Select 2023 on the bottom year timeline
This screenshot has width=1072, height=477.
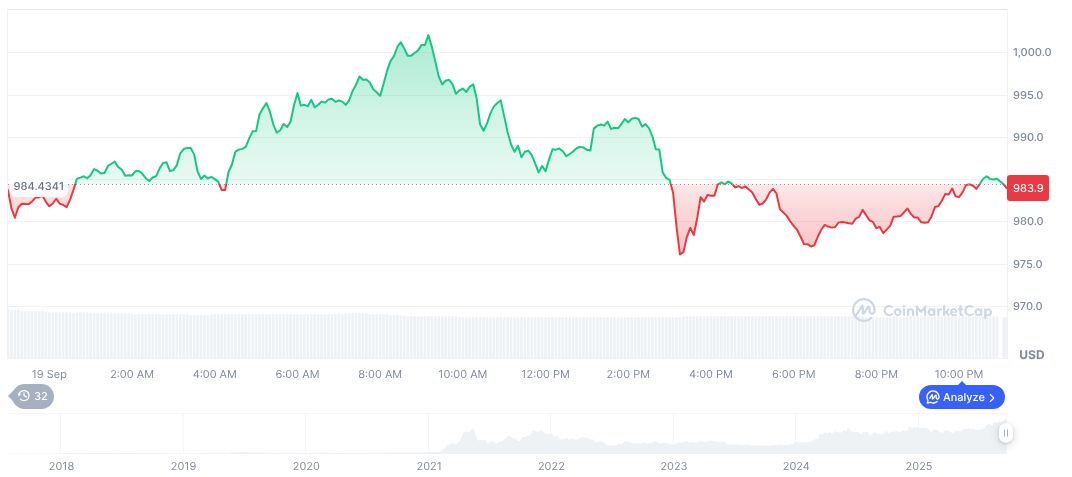point(674,466)
